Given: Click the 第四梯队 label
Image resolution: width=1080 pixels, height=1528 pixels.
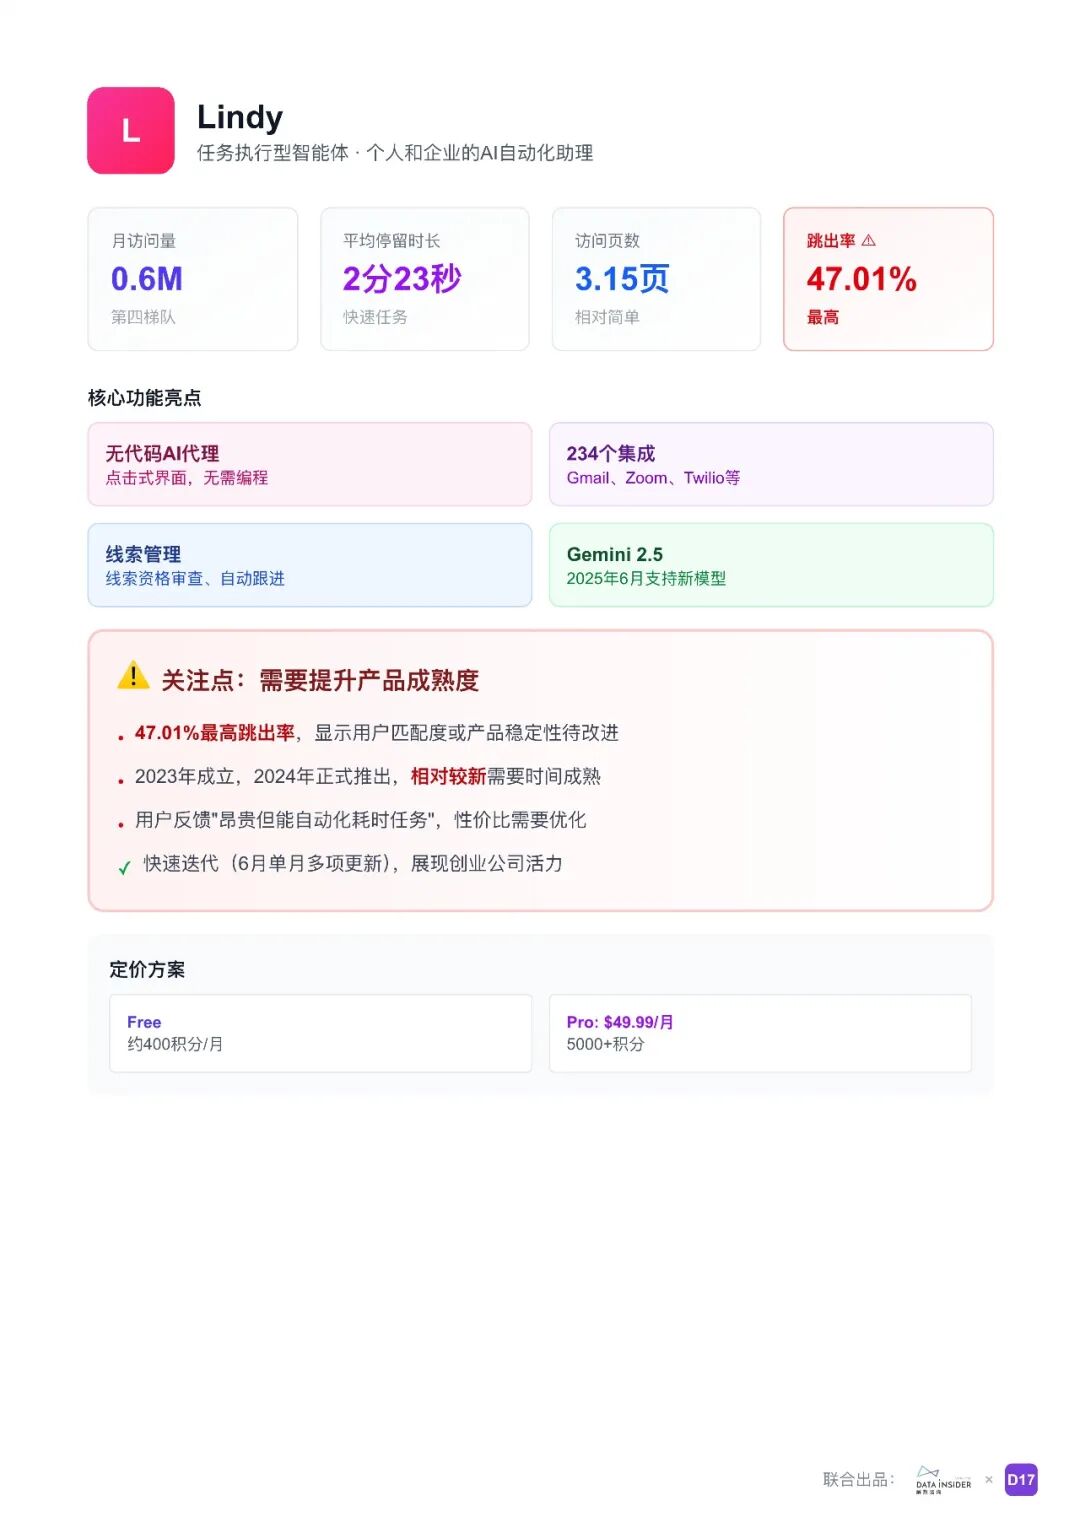Looking at the screenshot, I should point(143,317).
